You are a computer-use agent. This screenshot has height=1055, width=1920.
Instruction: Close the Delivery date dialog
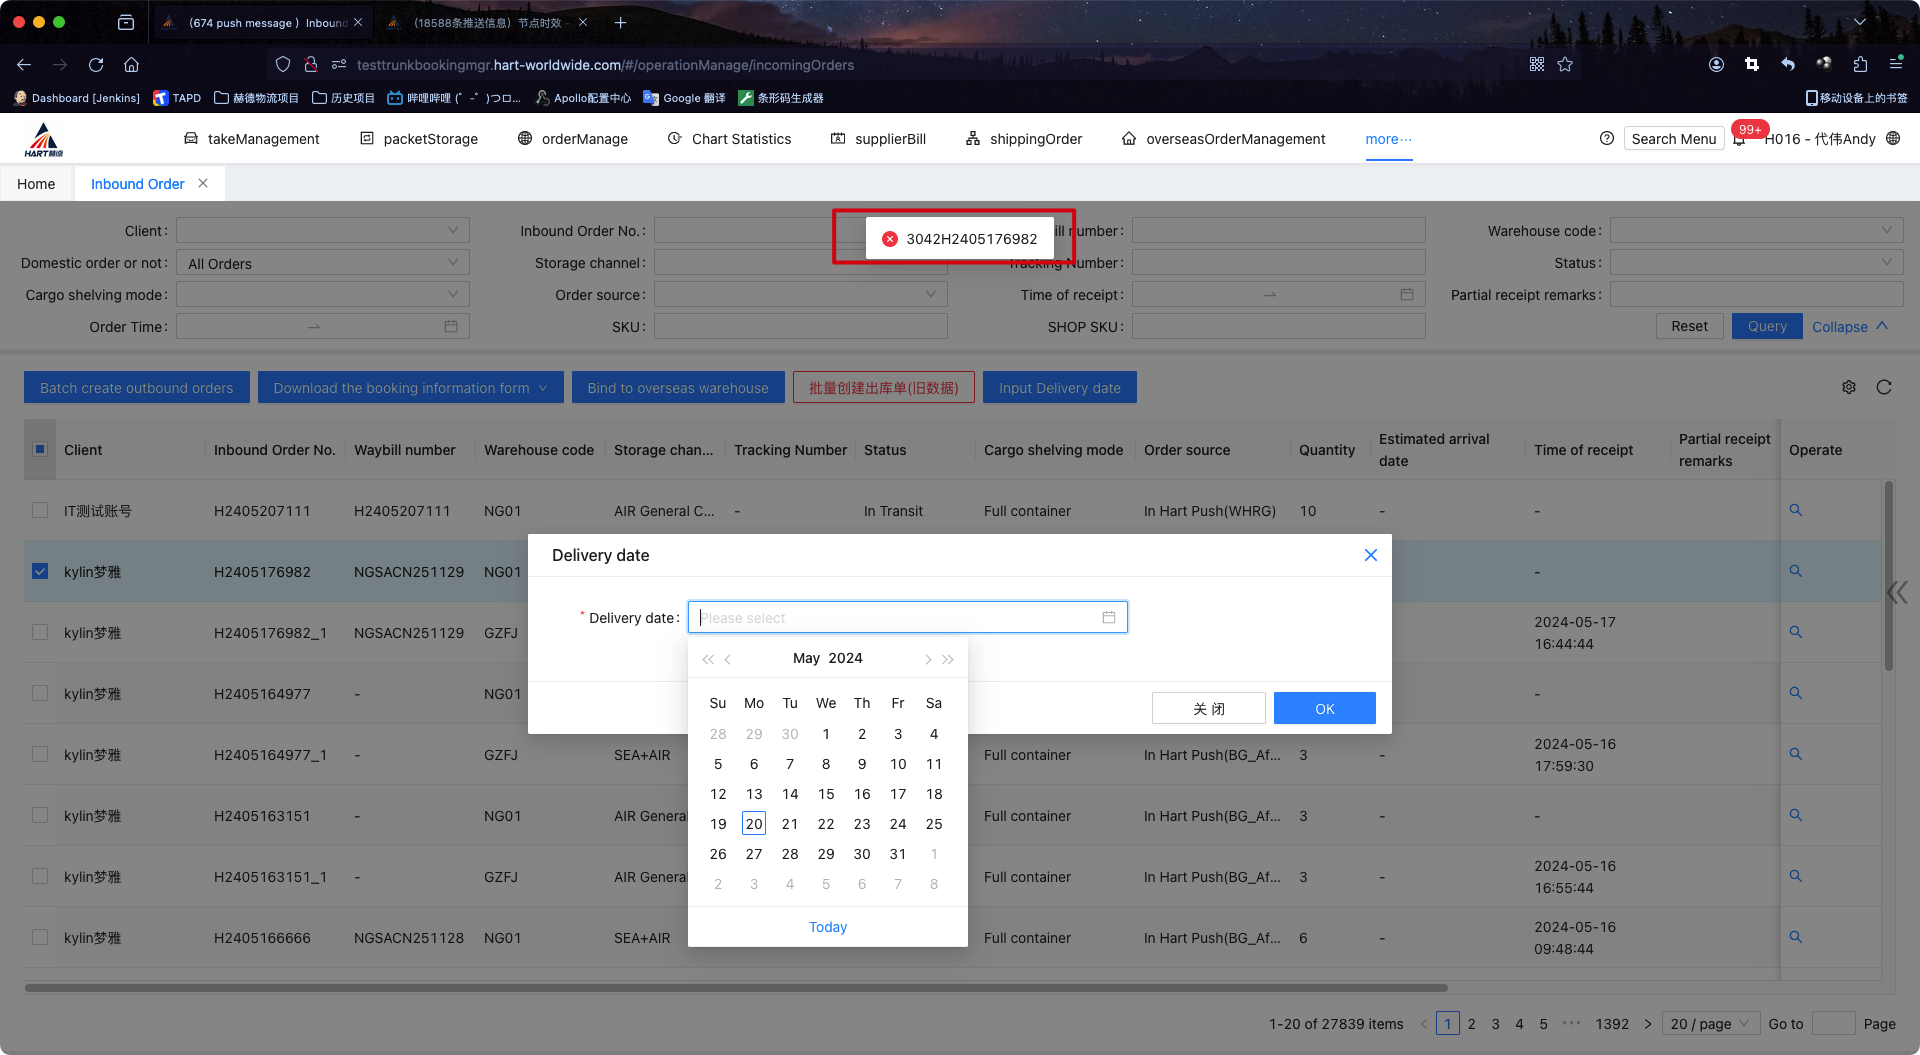[x=1371, y=555]
